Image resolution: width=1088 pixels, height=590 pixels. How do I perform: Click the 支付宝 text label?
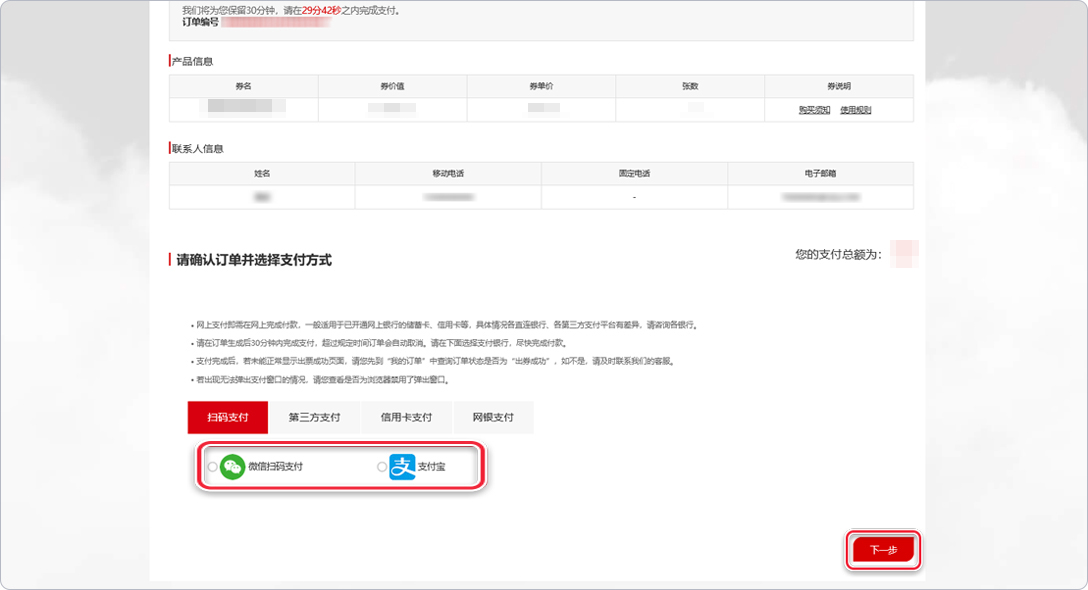pyautogui.click(x=432, y=467)
